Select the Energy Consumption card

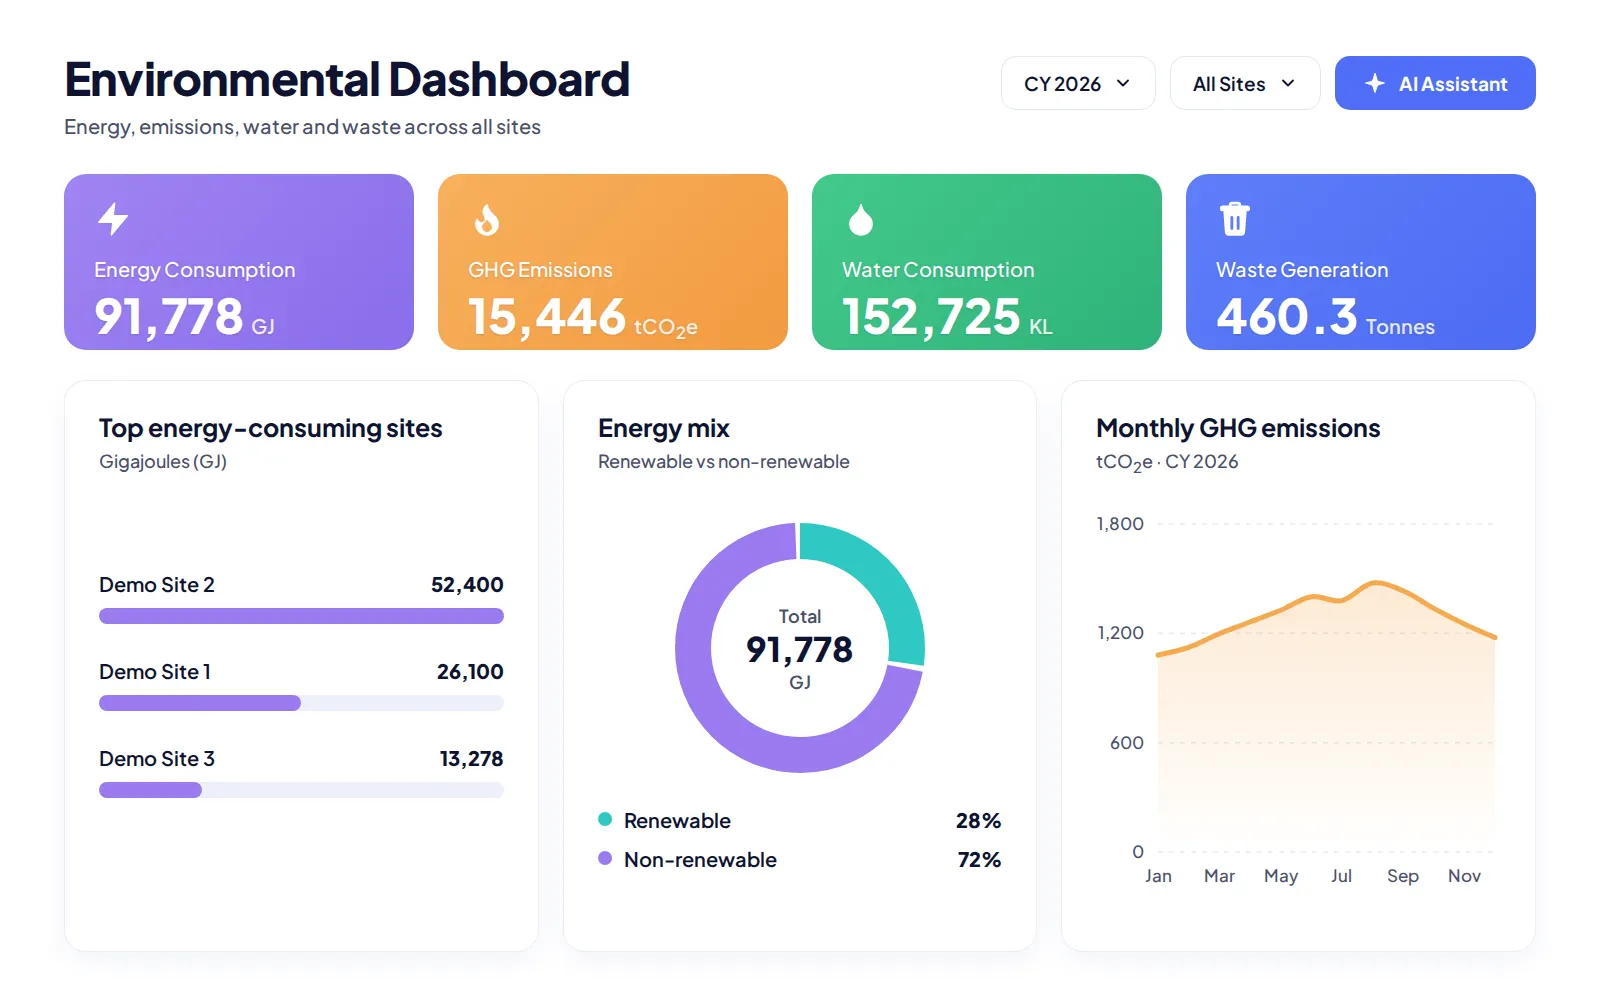[x=239, y=262]
